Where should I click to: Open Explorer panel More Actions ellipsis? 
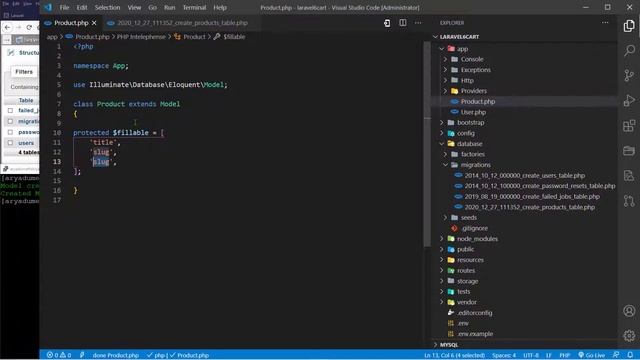[605, 23]
